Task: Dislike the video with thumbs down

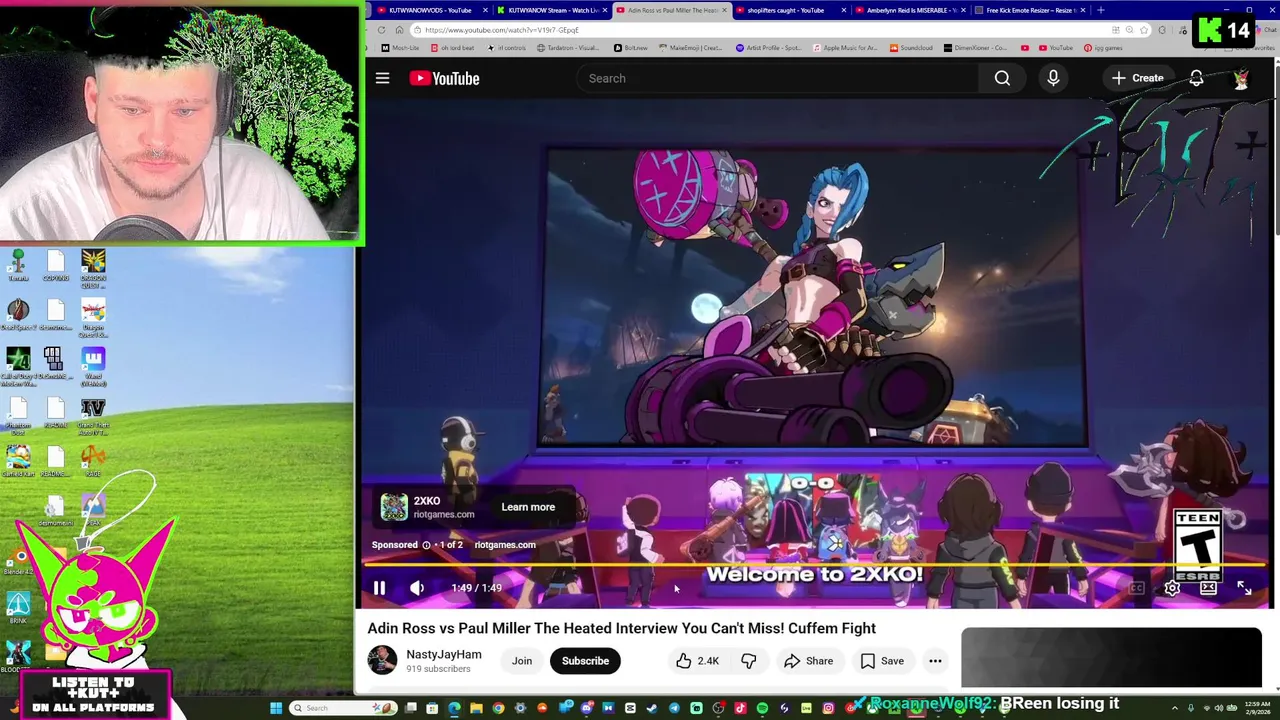Action: point(748,661)
